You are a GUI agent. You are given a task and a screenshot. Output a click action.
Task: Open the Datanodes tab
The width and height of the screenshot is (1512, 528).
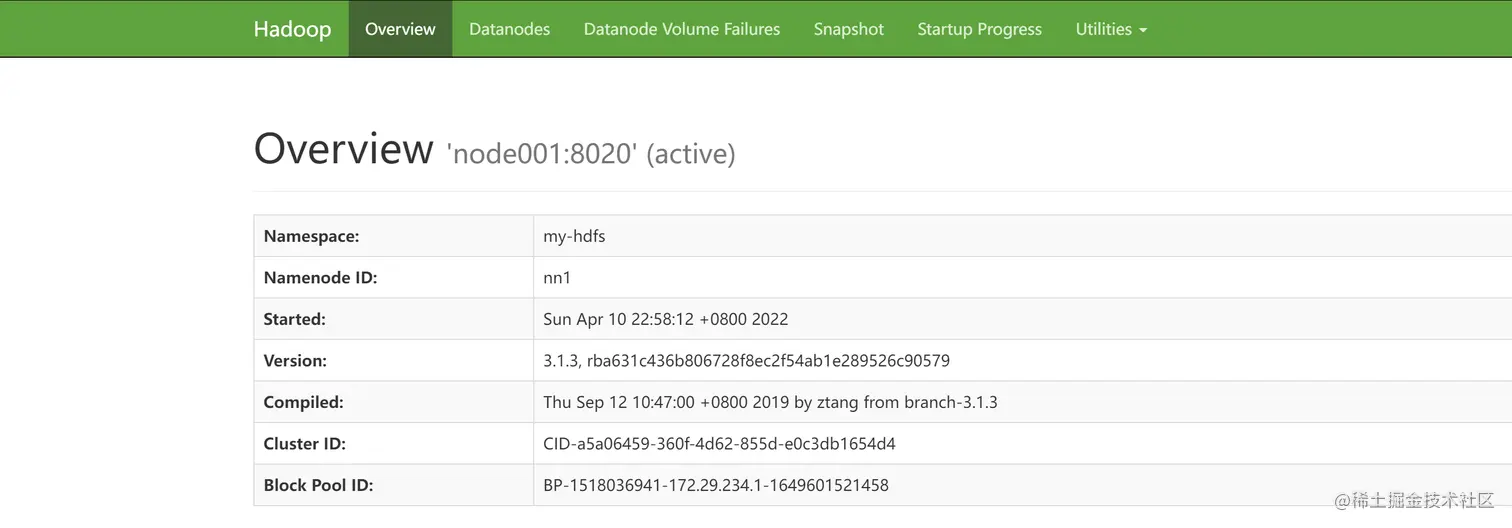point(509,29)
